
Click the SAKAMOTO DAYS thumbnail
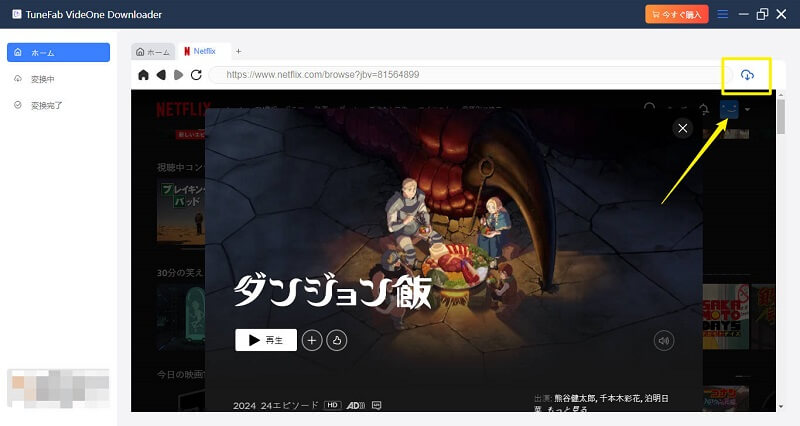coord(726,316)
